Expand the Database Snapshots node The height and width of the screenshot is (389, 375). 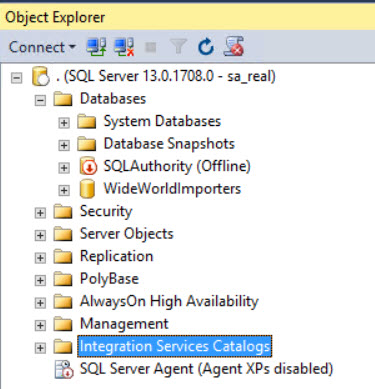point(64,145)
